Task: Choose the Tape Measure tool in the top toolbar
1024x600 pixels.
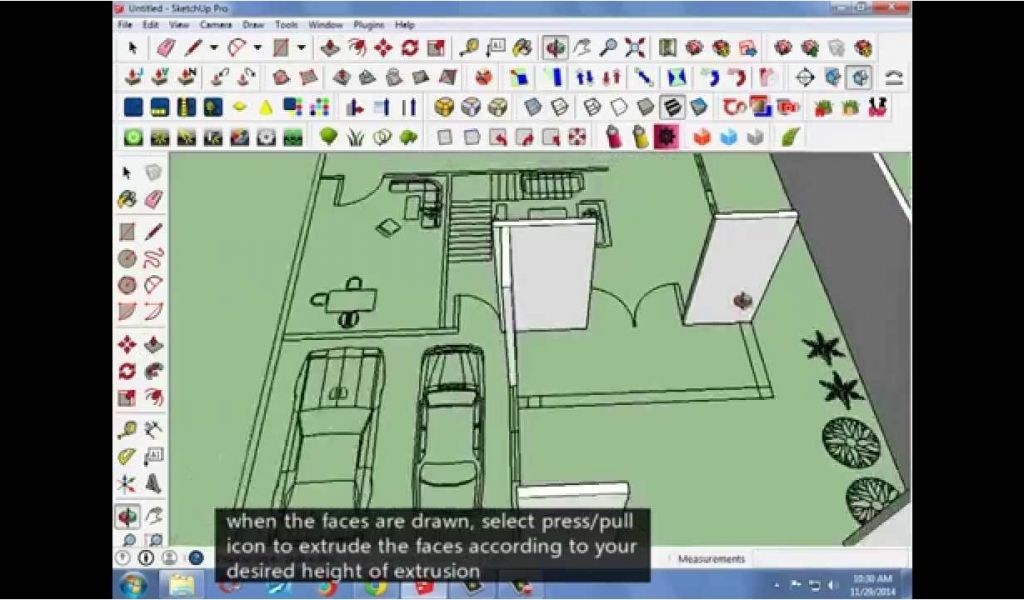Action: 468,47
